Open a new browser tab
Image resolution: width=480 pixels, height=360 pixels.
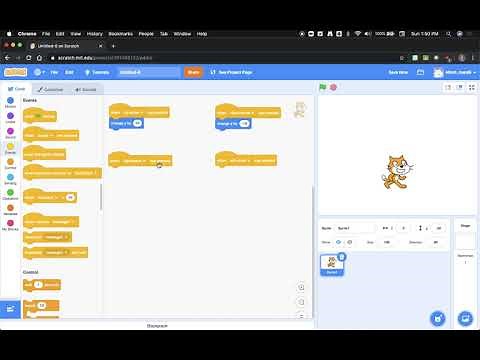113,46
